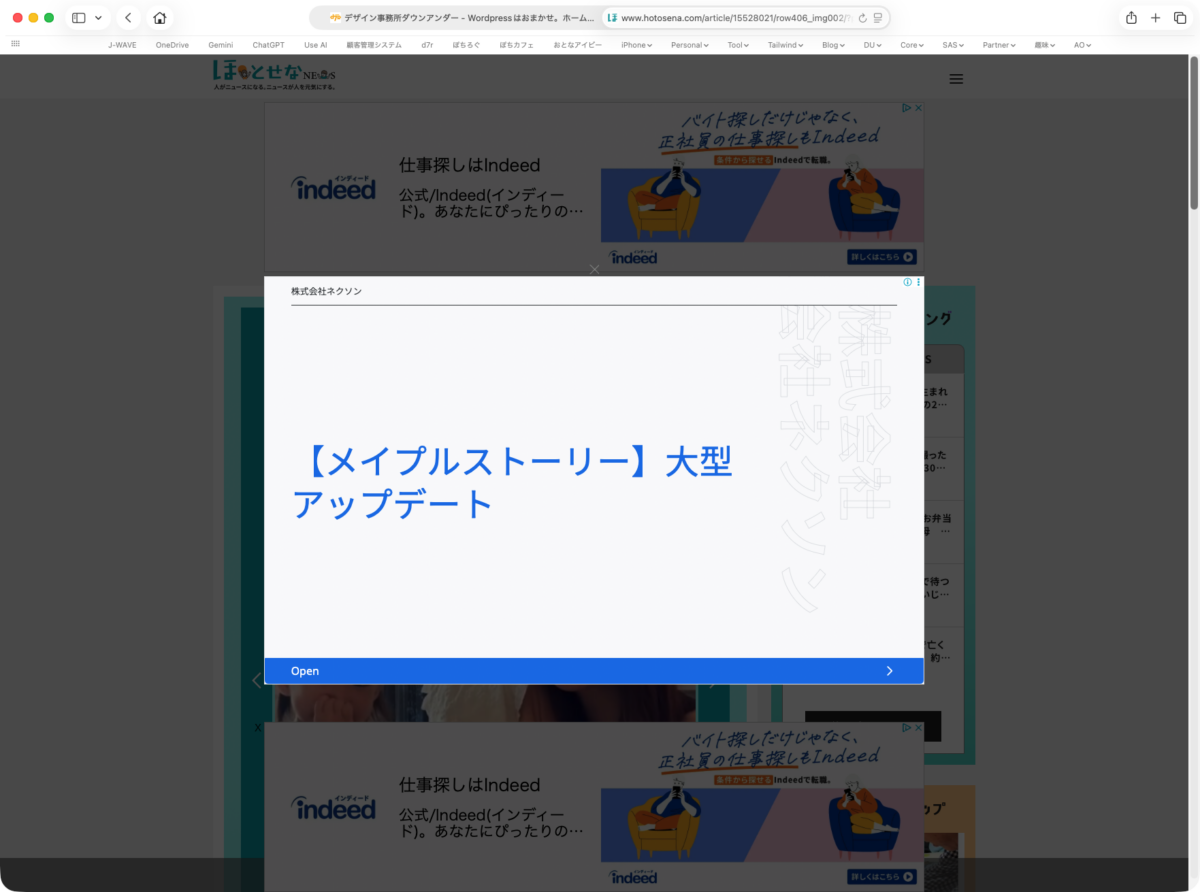Expand the Tailwind bookmarks folder
The width and height of the screenshot is (1200, 892).
coord(788,45)
